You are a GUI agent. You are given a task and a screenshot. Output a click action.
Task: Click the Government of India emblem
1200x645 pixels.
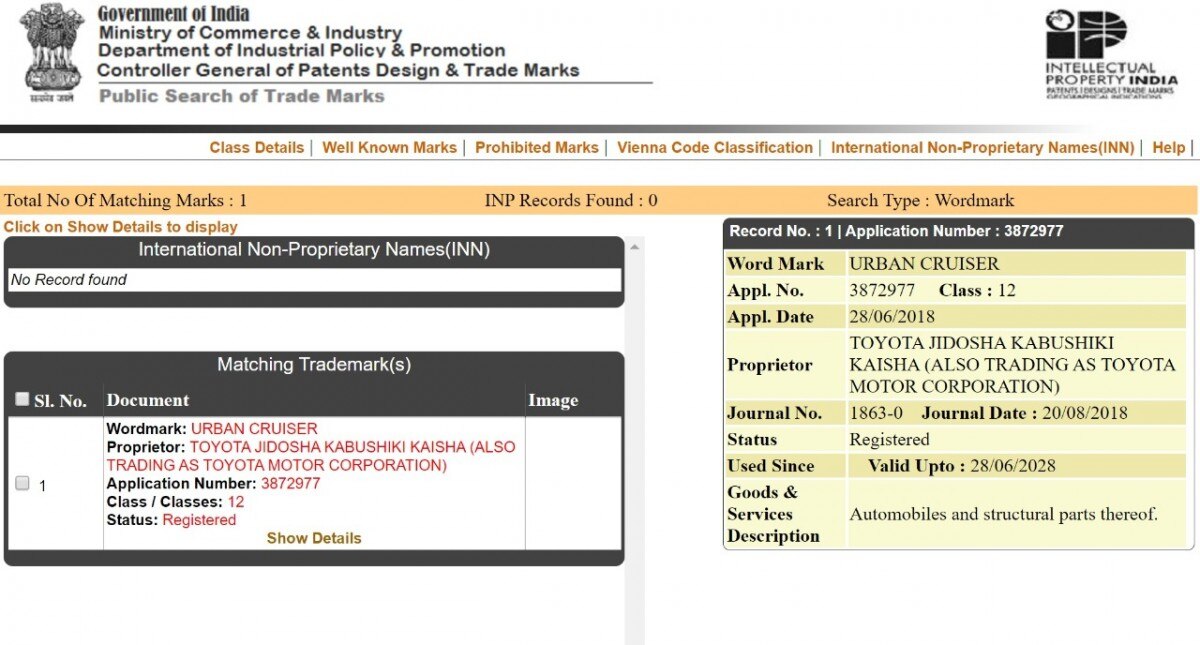(53, 52)
